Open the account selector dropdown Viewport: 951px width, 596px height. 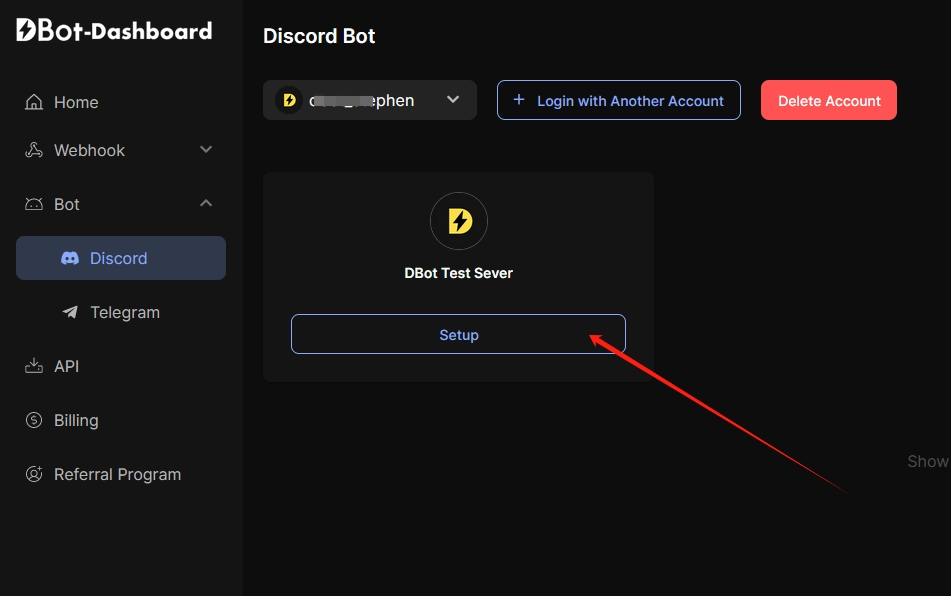point(370,100)
